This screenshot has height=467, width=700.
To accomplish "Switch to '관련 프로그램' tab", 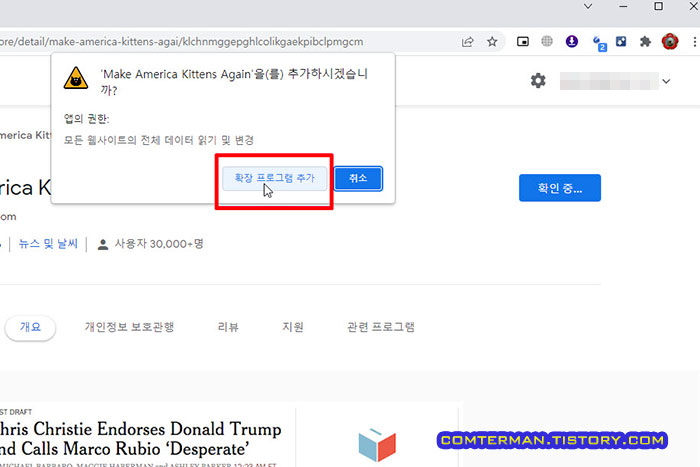I will (381, 327).
